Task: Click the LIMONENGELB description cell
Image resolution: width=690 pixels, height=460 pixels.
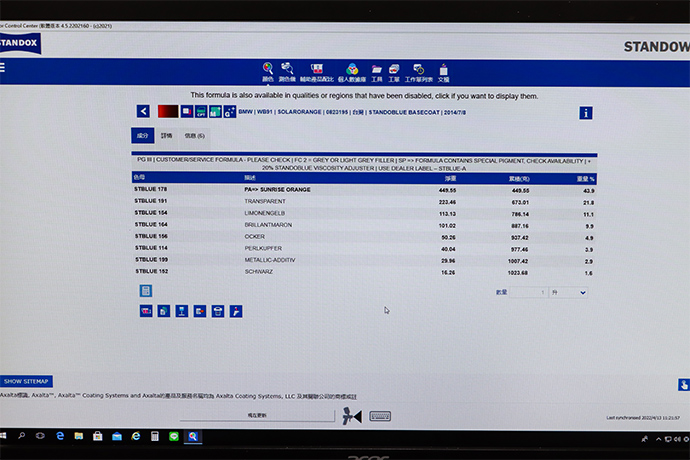Action: tap(265, 213)
